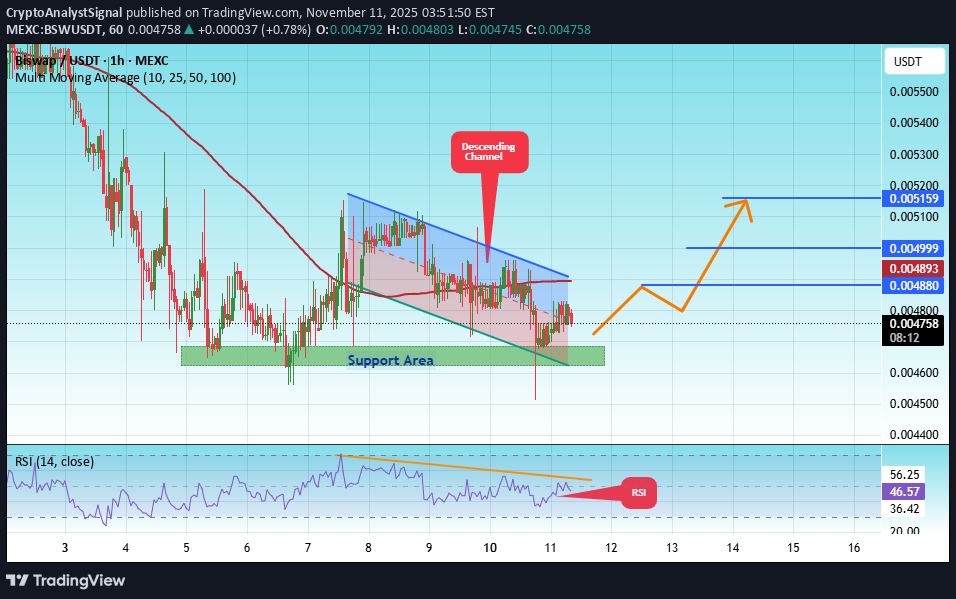
Task: Select the blue target price level 0.005159
Action: (x=912, y=199)
